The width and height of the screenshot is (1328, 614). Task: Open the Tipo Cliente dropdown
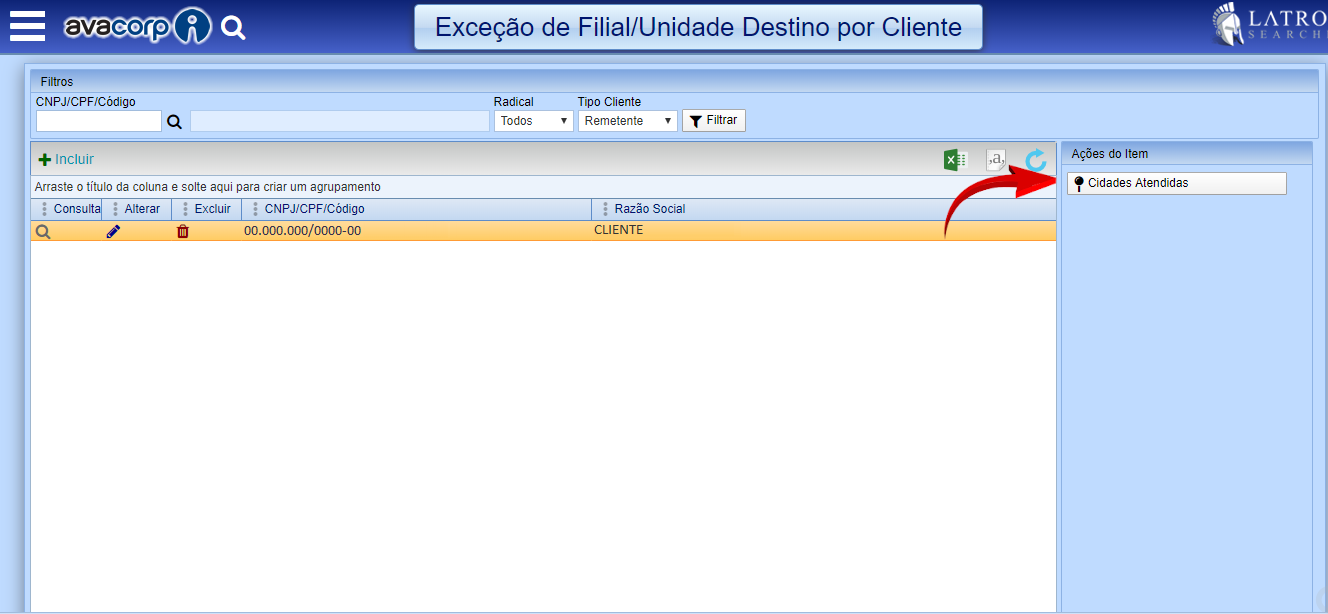pyautogui.click(x=627, y=121)
